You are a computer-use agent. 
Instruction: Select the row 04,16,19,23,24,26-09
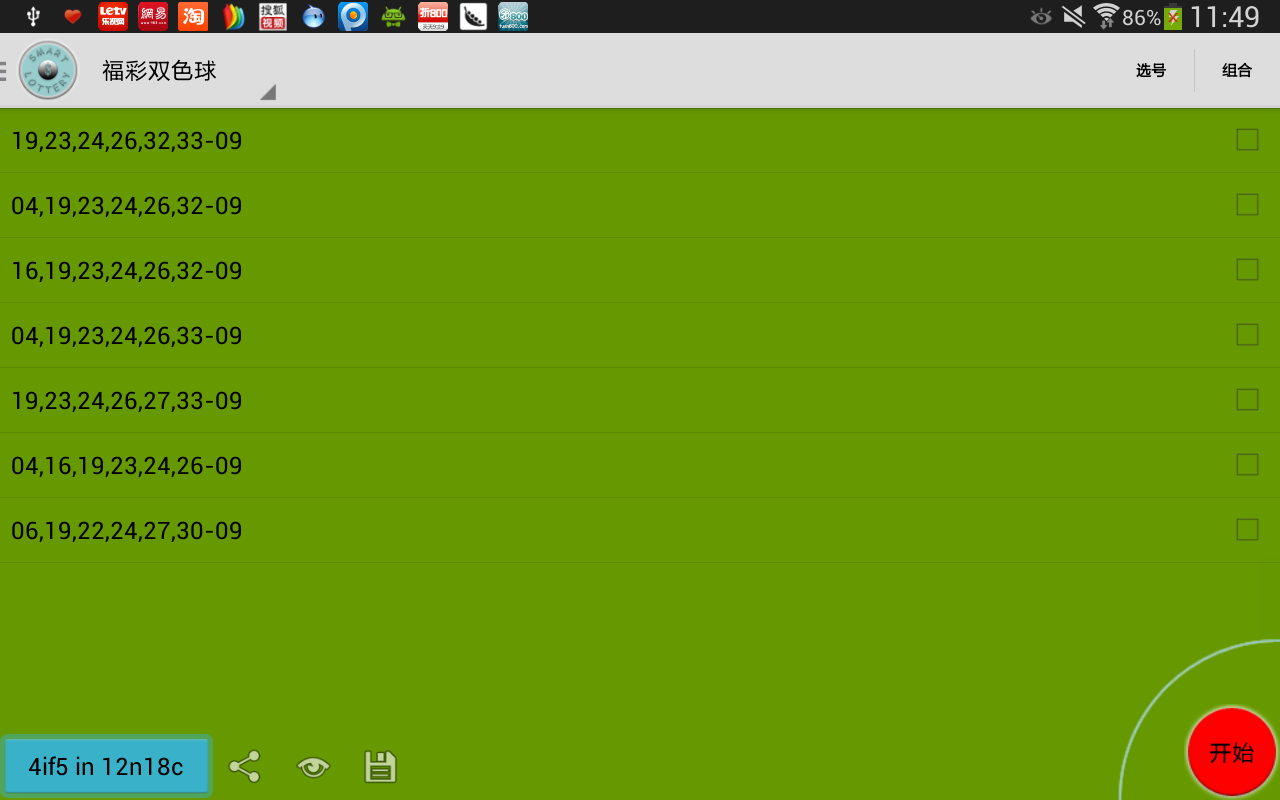(640, 465)
